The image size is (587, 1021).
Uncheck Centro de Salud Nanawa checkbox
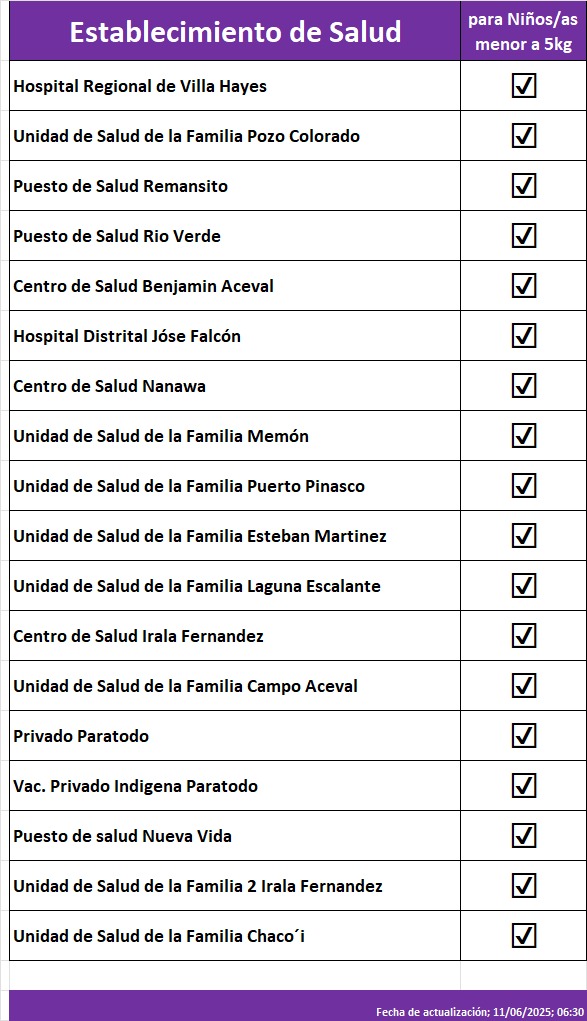coord(524,385)
